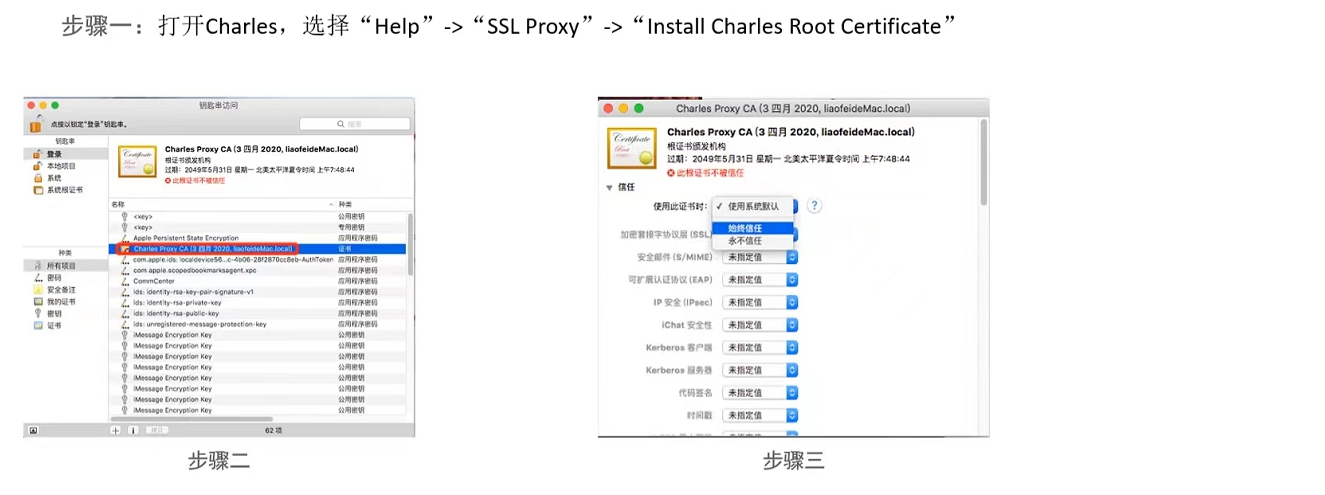
Task: Open the 安全邮件 (S/MIME) dropdown
Action: 760,257
